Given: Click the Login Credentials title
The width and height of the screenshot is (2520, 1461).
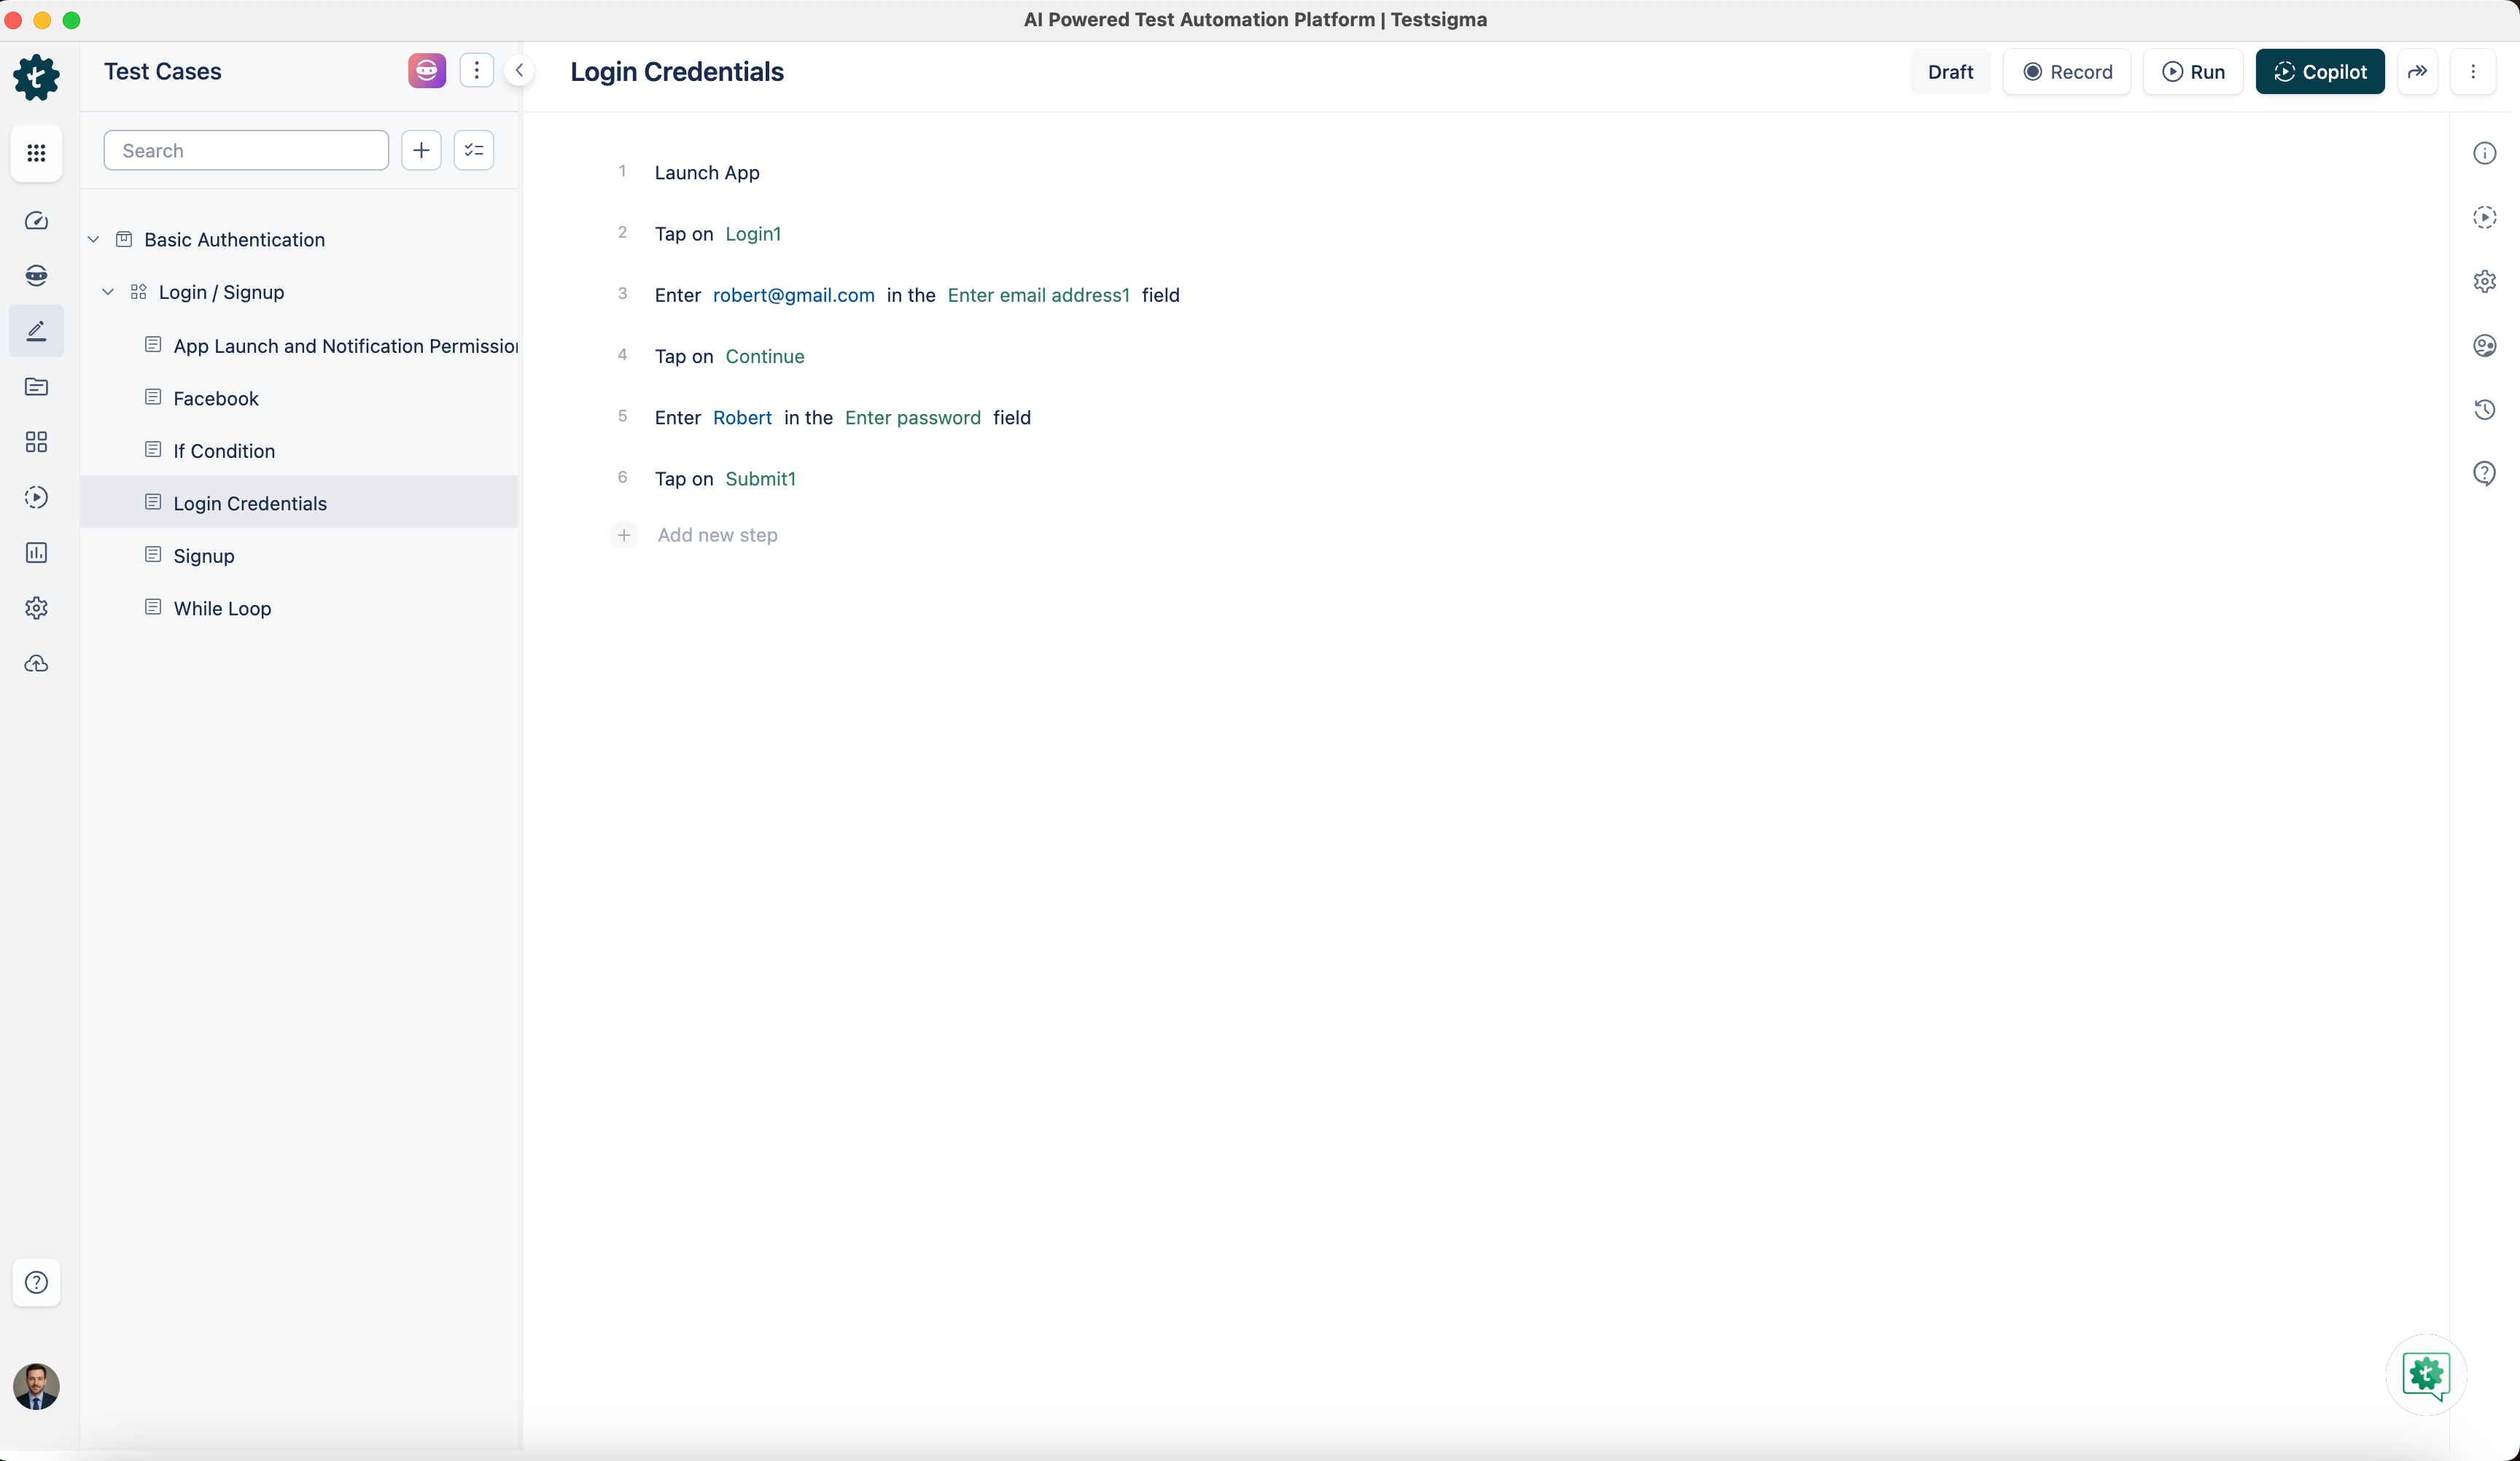Looking at the screenshot, I should click(677, 72).
